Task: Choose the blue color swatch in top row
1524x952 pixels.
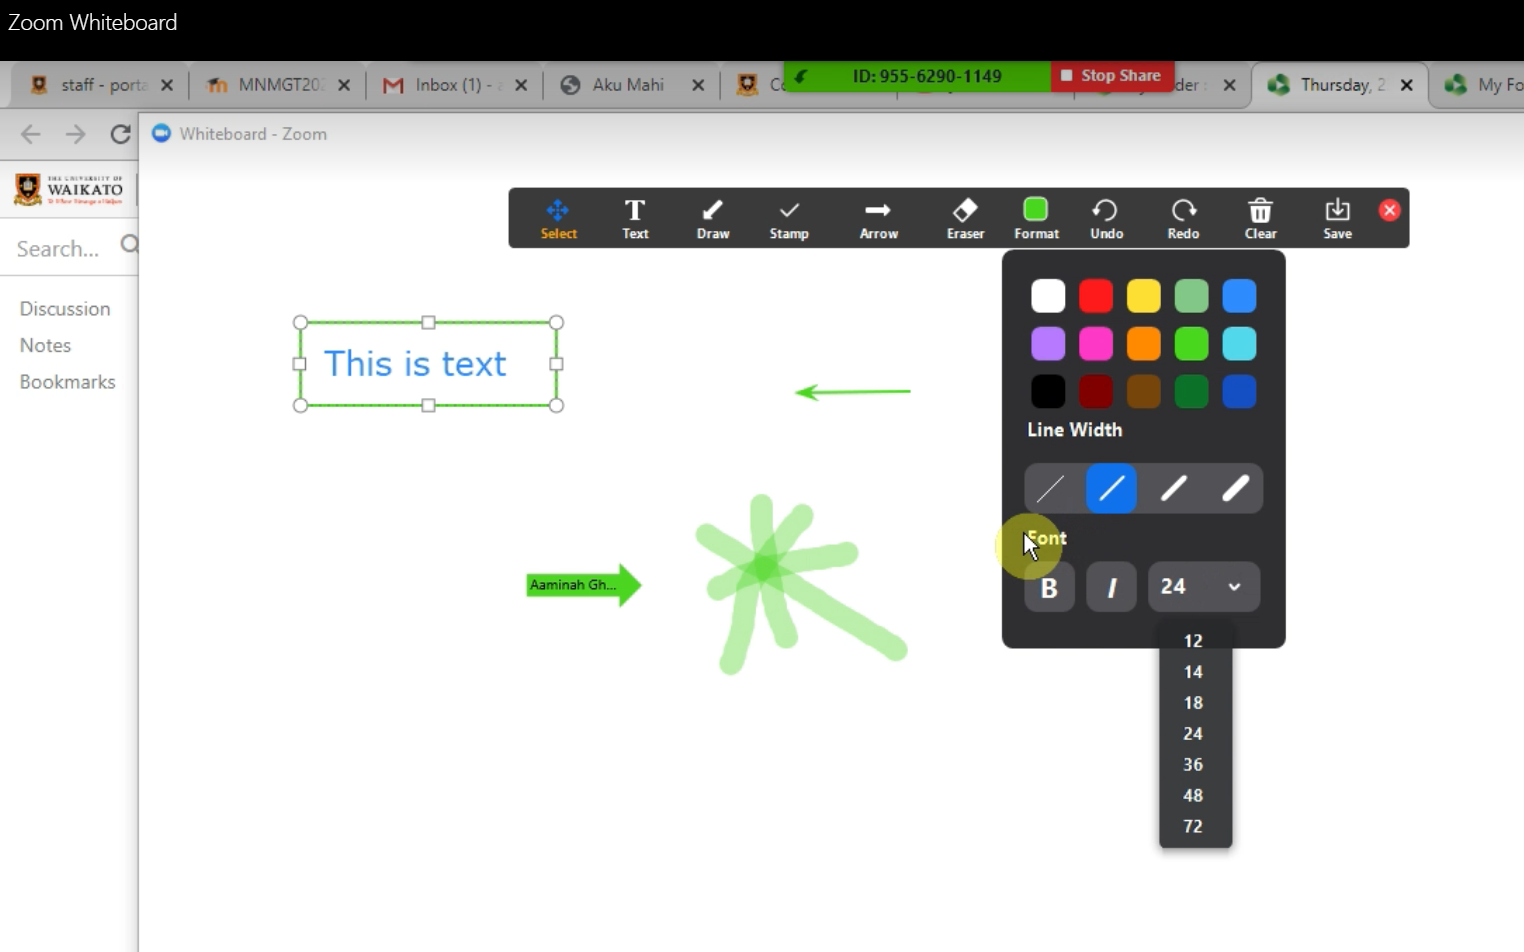Action: point(1239,296)
